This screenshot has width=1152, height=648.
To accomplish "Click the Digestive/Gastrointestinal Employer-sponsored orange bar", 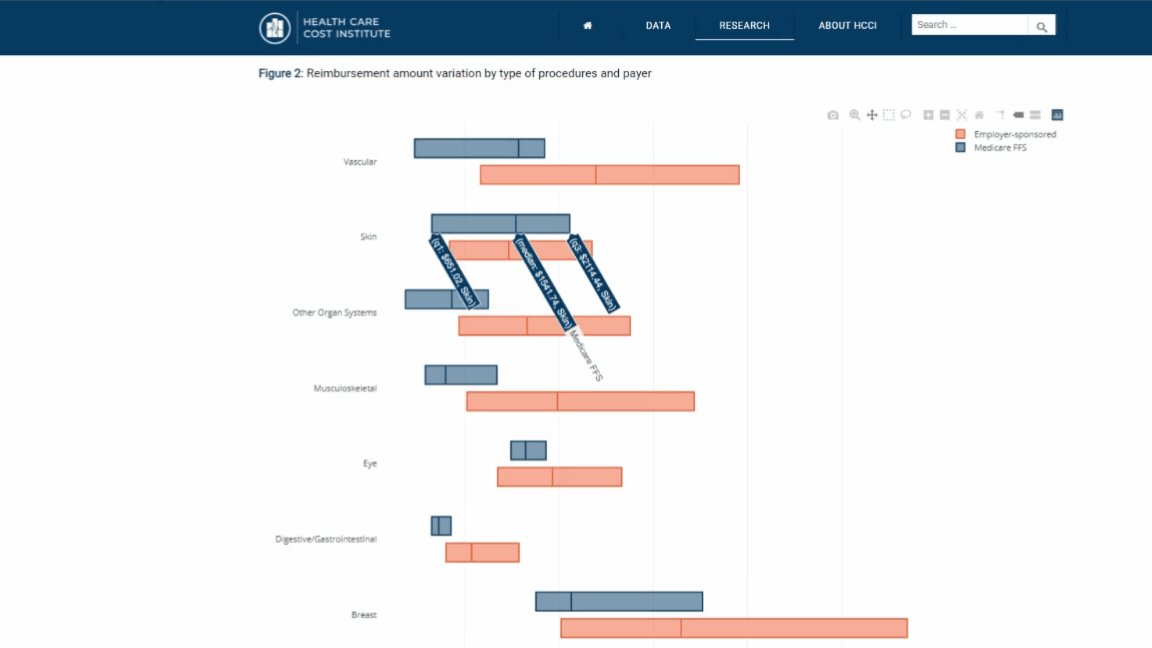I will coord(482,552).
